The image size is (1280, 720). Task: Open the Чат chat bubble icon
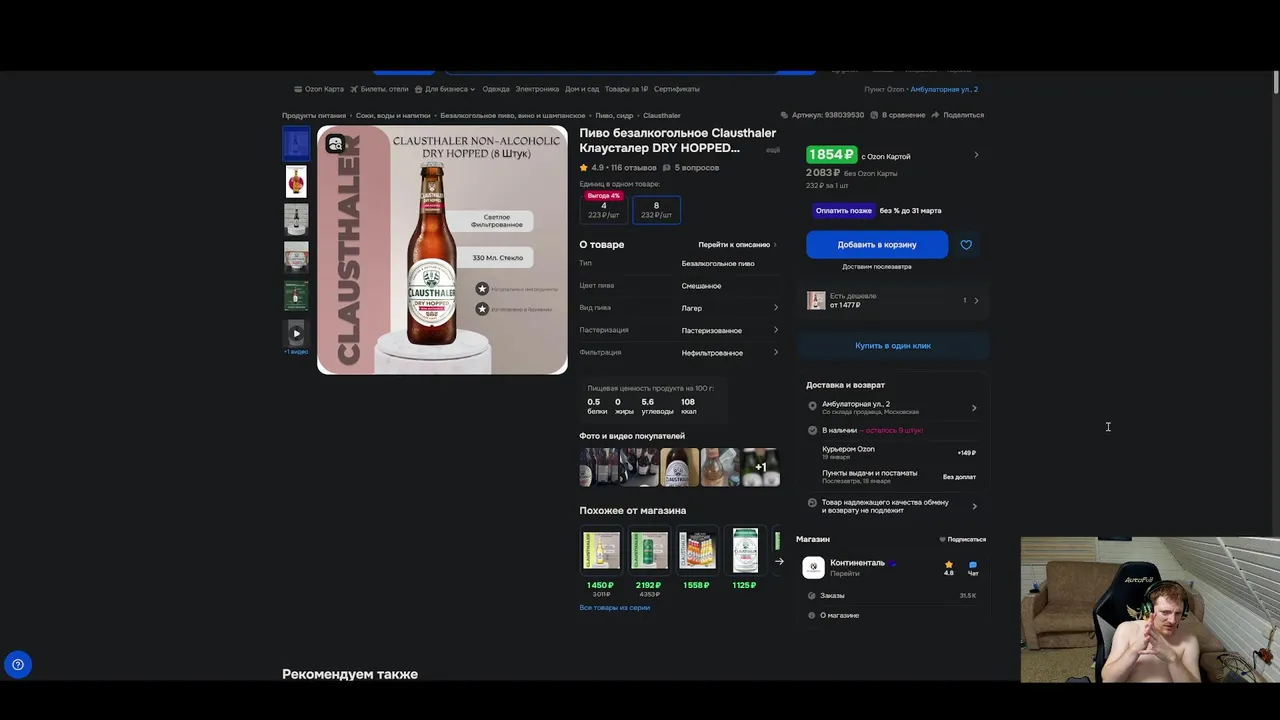[x=972, y=565]
